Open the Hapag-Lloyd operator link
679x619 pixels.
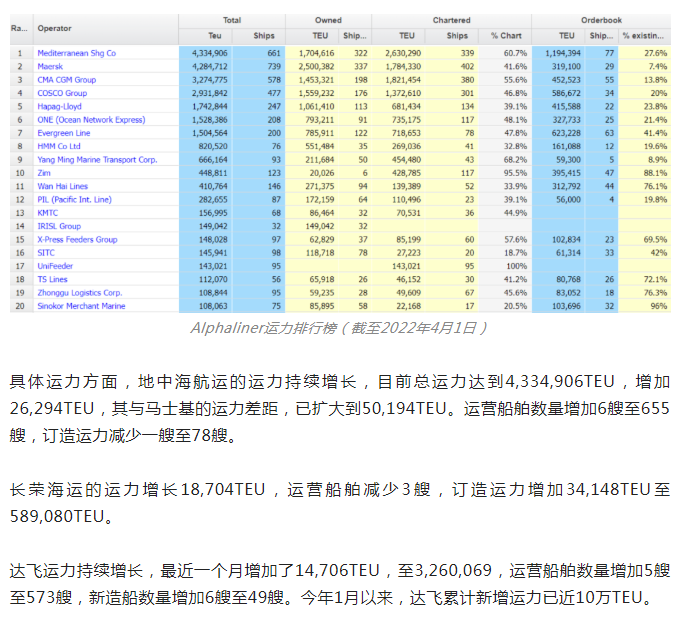point(59,107)
